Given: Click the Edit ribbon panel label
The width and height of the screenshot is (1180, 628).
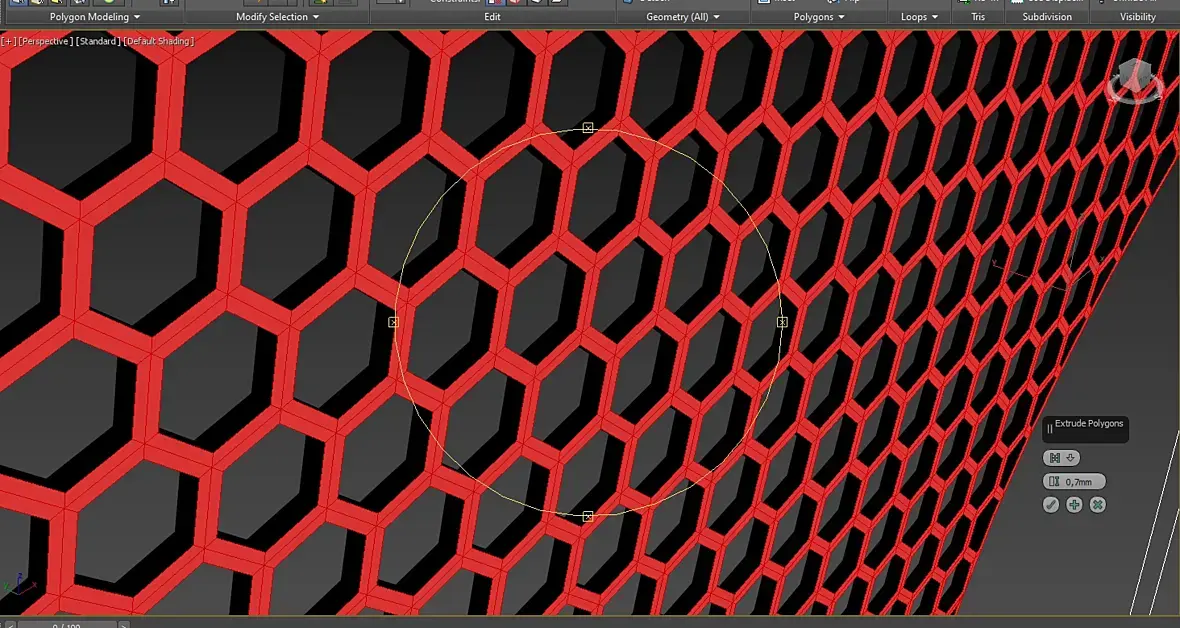Looking at the screenshot, I should [x=492, y=17].
